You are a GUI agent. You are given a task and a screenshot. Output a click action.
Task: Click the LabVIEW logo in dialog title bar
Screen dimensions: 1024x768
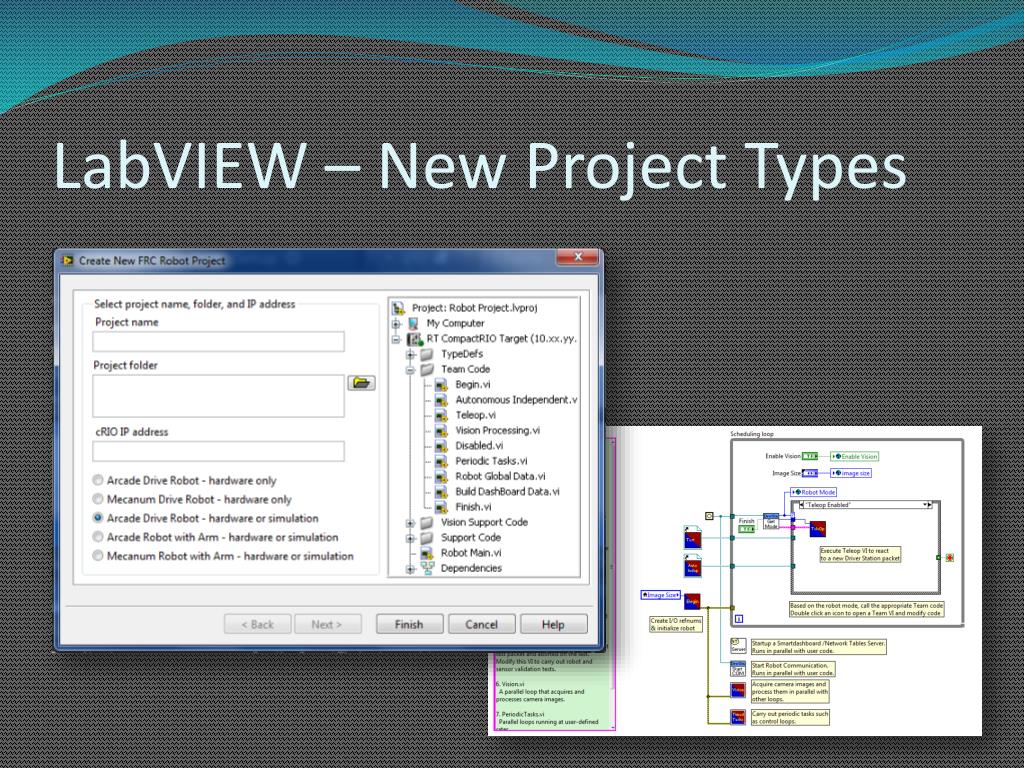[68, 261]
